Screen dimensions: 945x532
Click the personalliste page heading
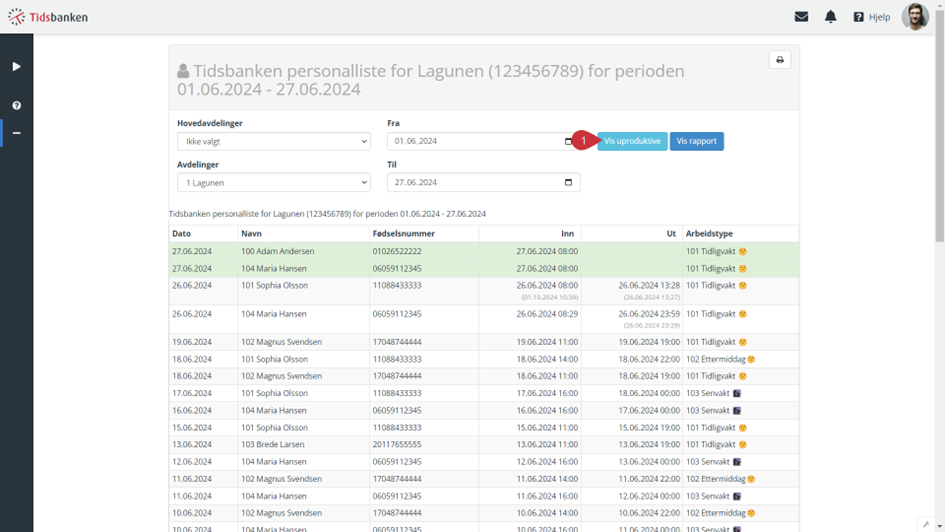(430, 80)
